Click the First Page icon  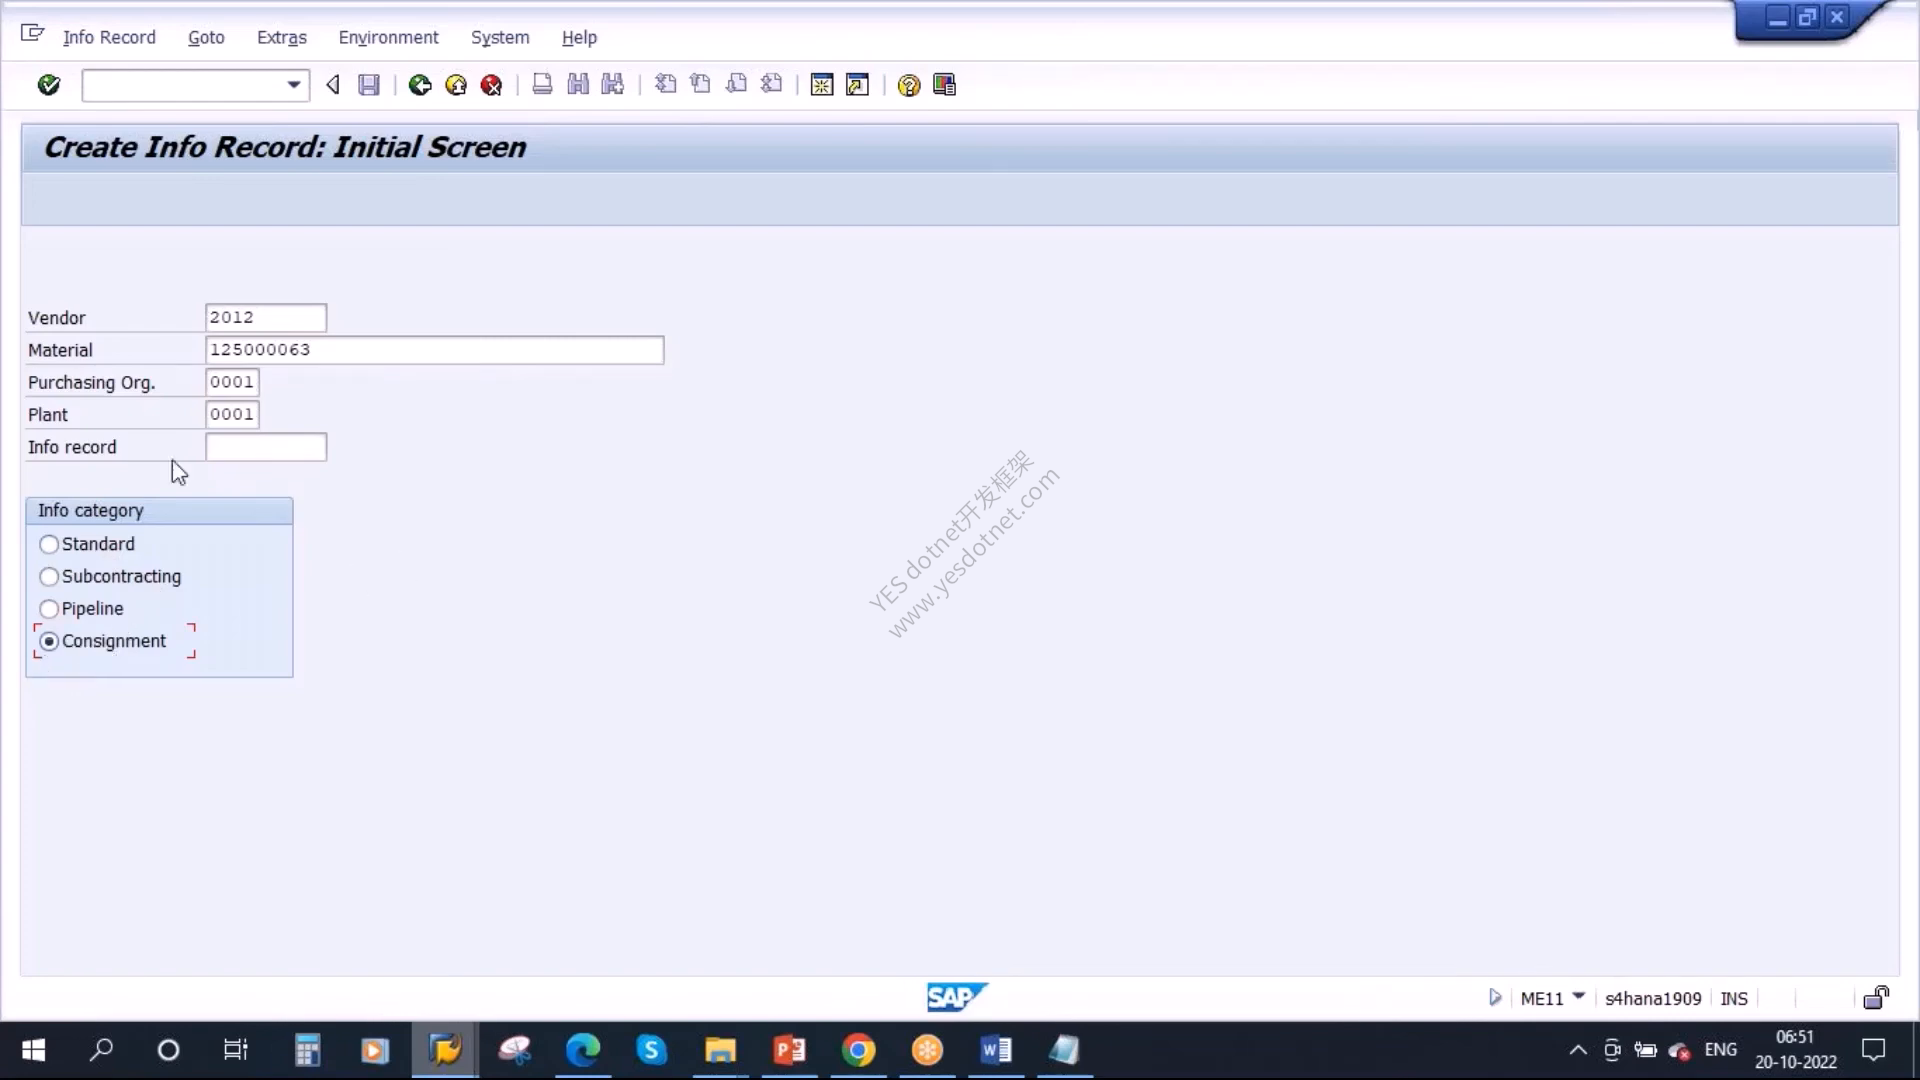(665, 85)
